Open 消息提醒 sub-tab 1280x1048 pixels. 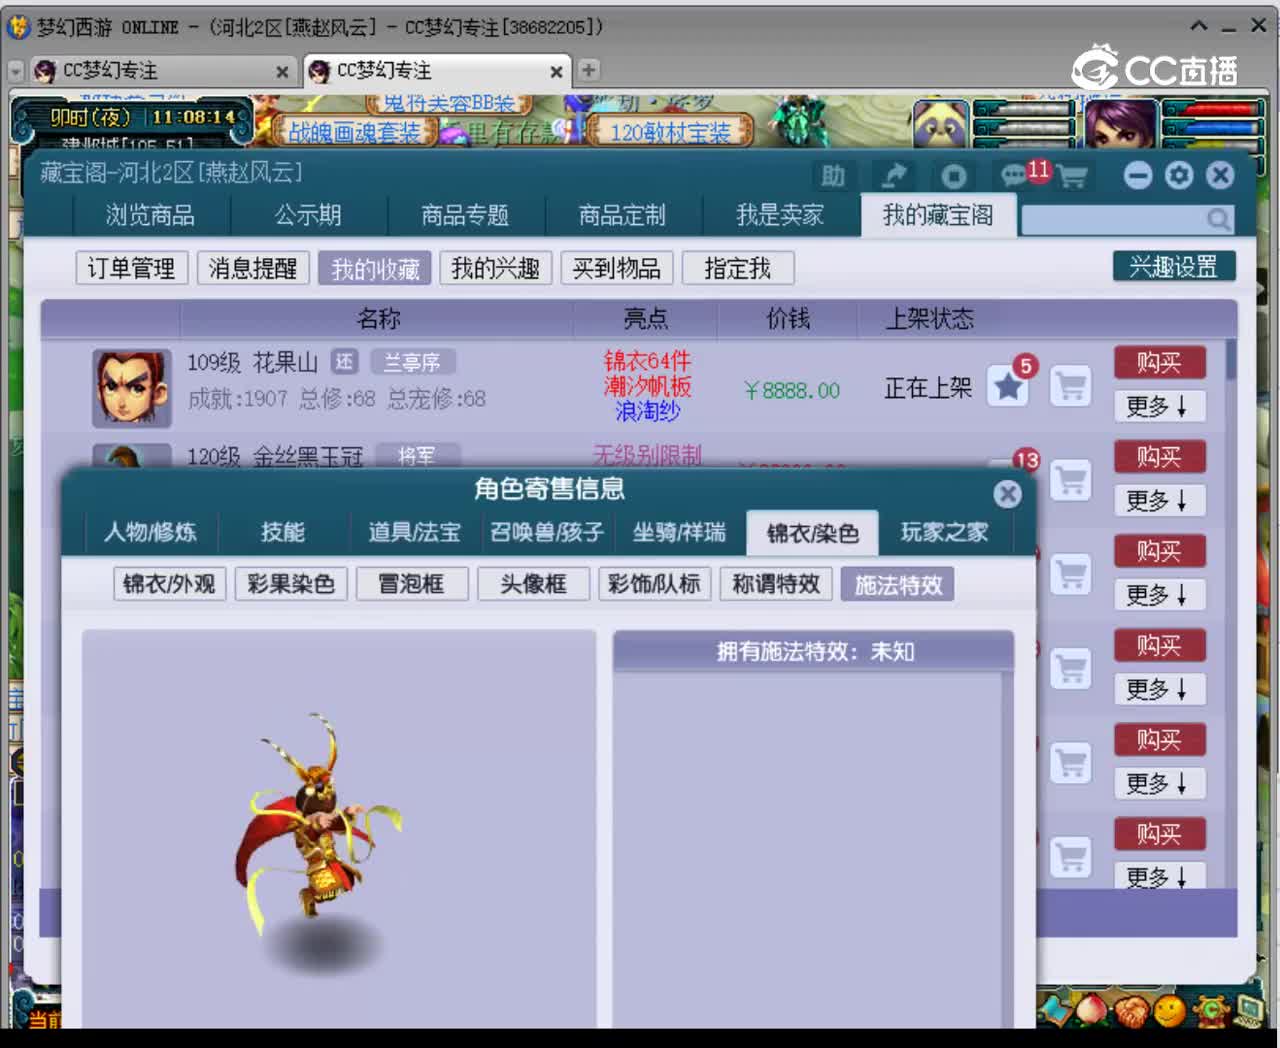coord(253,268)
